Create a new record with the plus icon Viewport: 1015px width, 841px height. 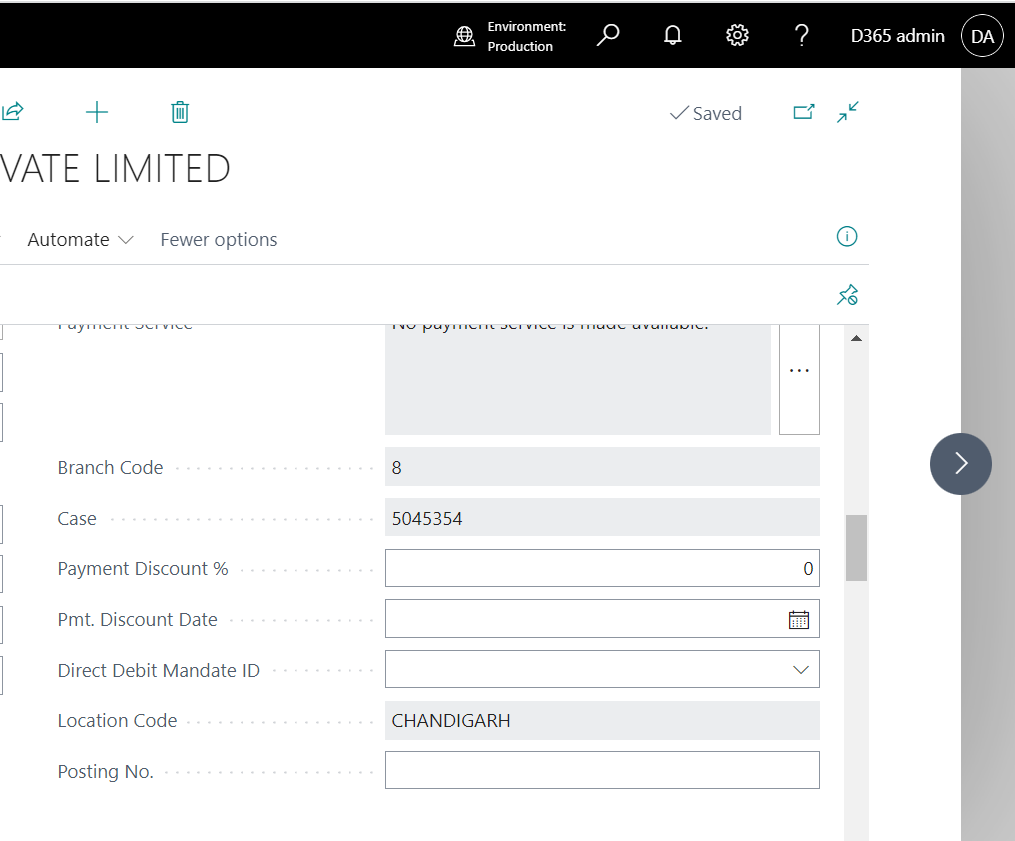[x=97, y=112]
